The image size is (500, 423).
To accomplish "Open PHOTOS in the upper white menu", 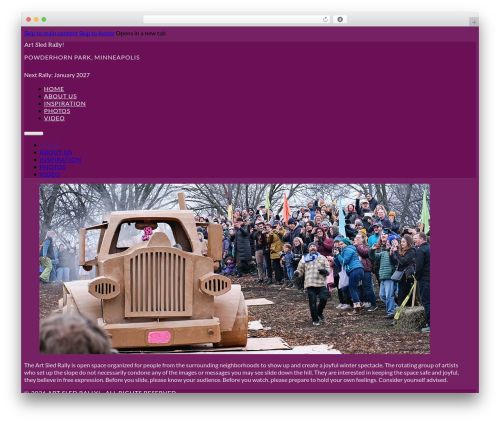I will pos(57,111).
